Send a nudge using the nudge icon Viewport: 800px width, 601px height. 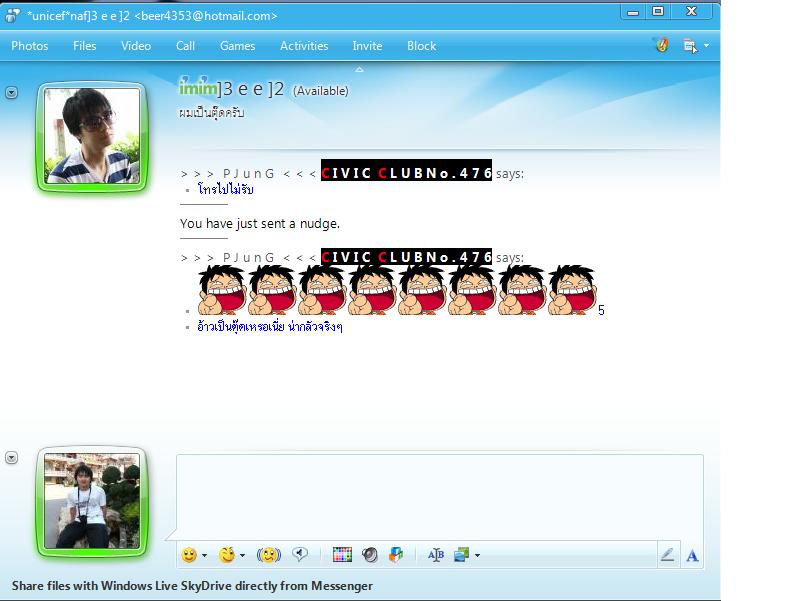pyautogui.click(x=268, y=555)
